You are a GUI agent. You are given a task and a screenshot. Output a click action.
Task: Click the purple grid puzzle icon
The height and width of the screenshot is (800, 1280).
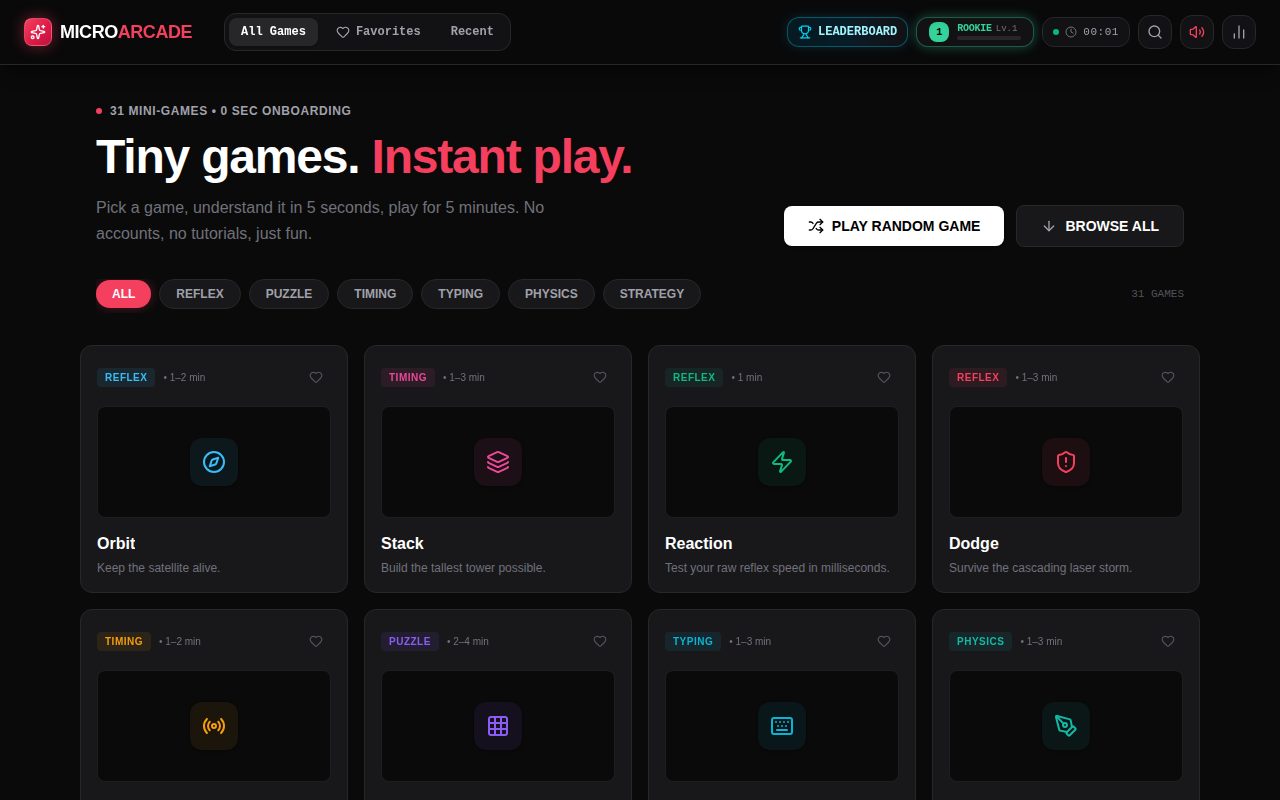(x=498, y=726)
